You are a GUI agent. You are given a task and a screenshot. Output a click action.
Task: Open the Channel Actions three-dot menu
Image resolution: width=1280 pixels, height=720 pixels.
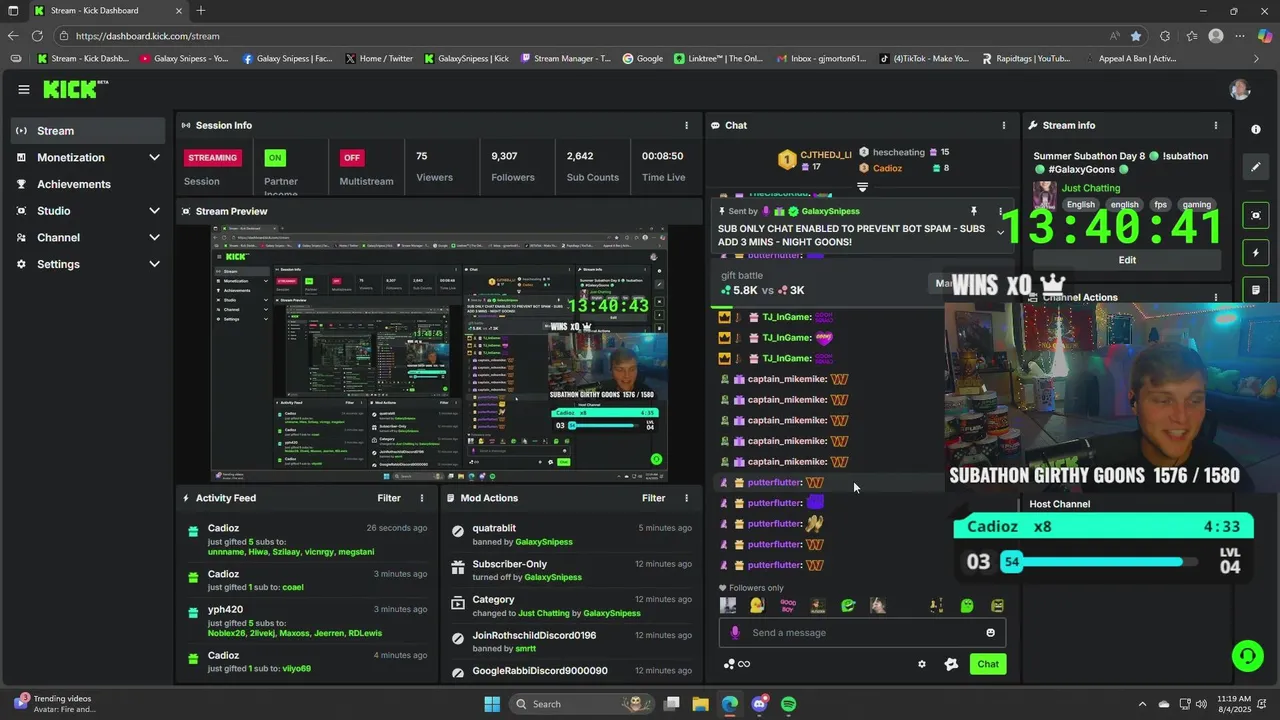point(1216,297)
